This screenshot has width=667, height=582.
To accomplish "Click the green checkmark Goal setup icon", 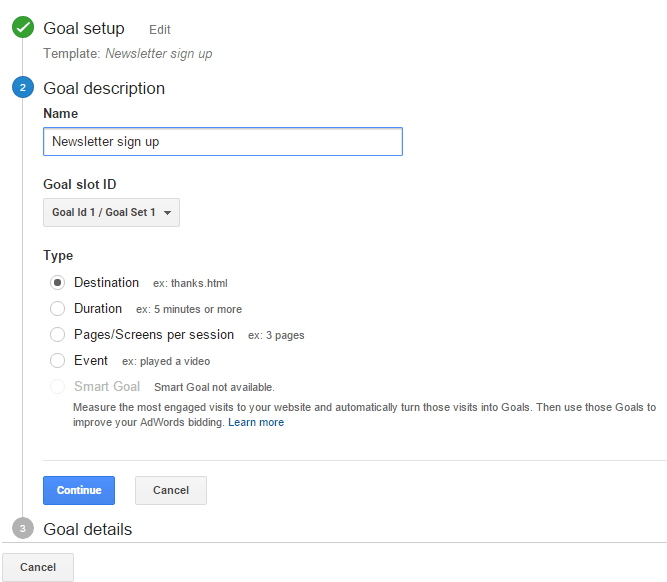I will (23, 27).
